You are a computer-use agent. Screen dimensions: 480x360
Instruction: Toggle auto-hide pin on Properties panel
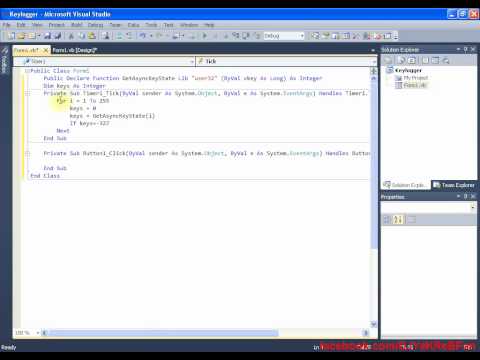tap(466, 196)
